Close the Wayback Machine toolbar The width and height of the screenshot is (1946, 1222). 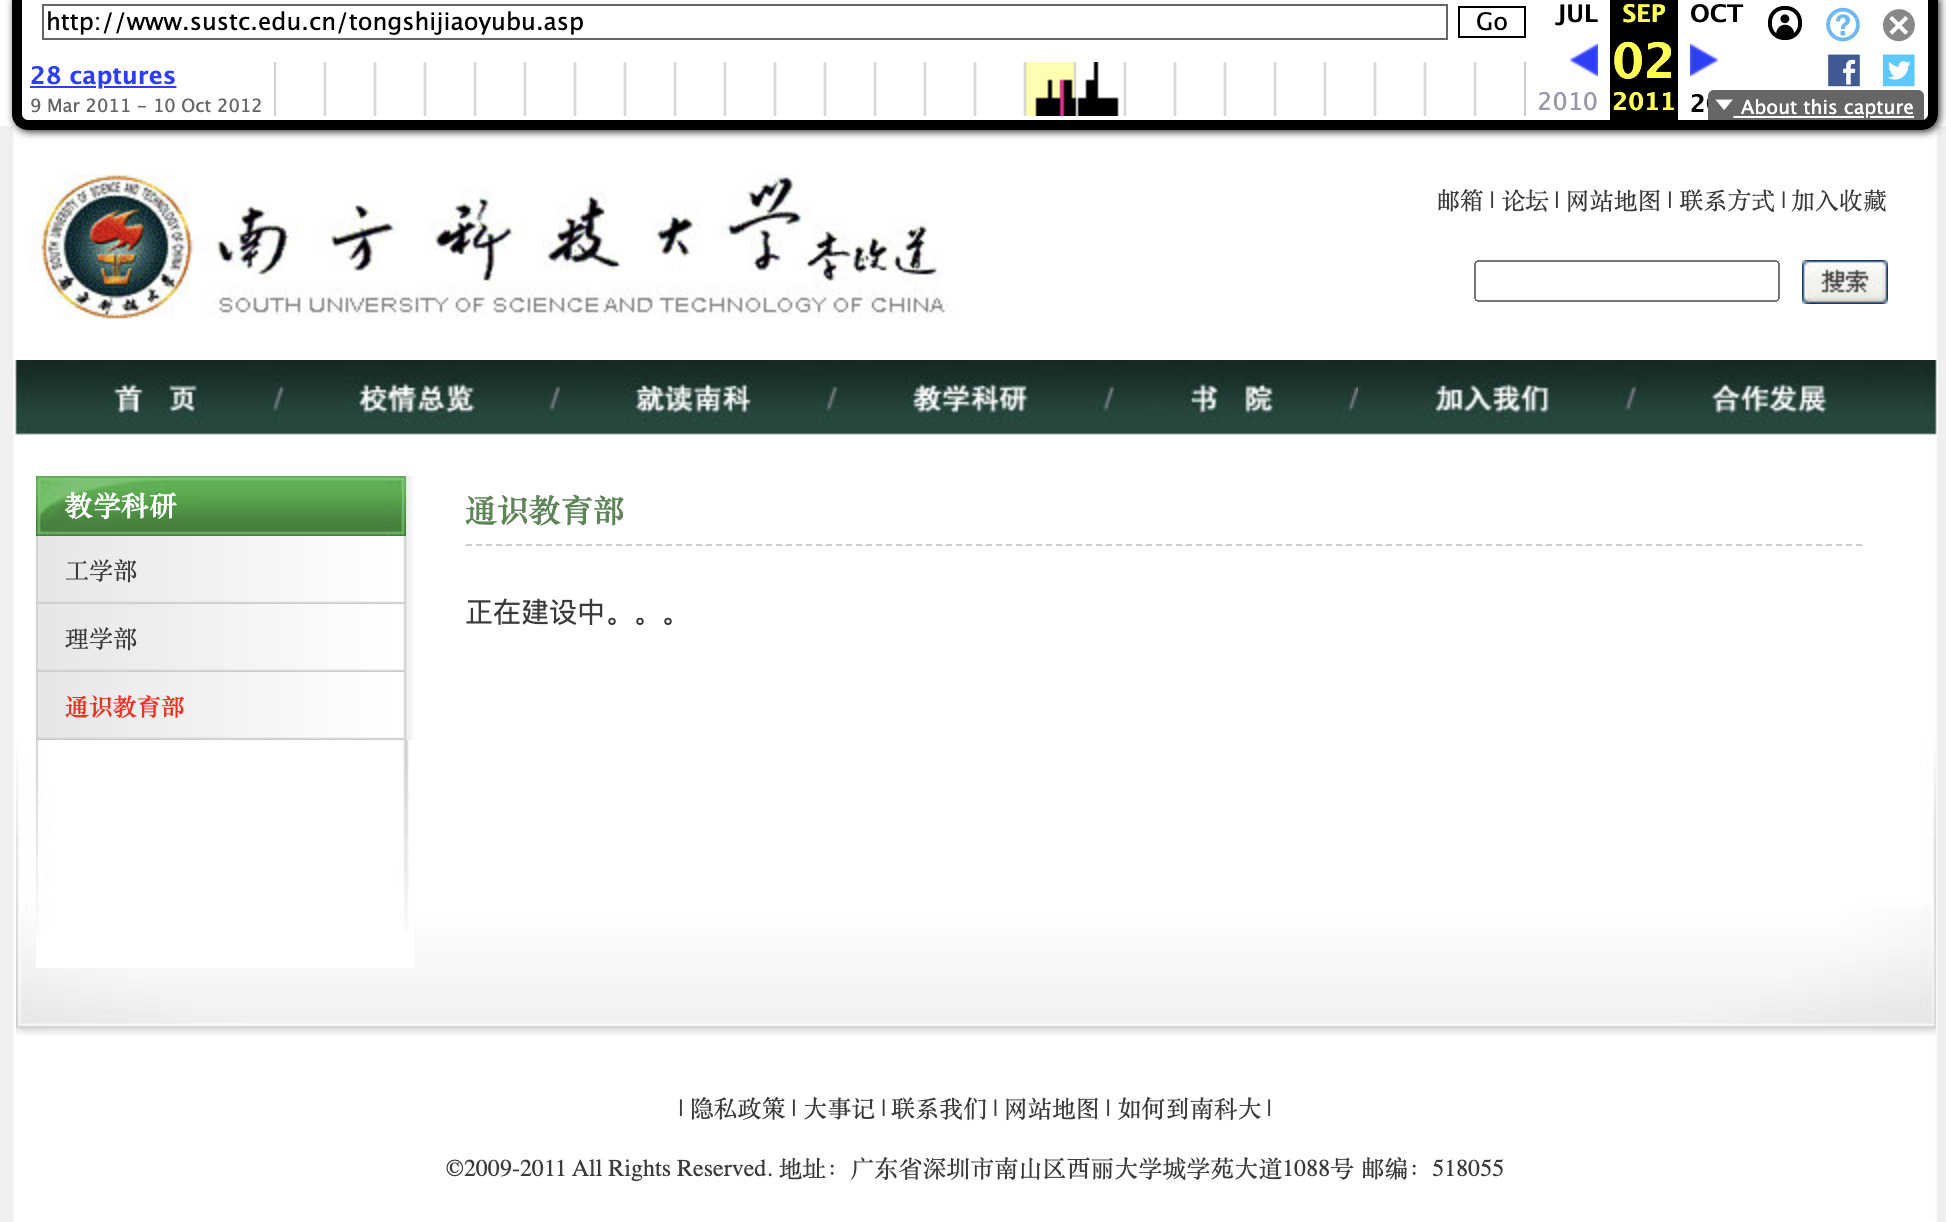[x=1897, y=25]
